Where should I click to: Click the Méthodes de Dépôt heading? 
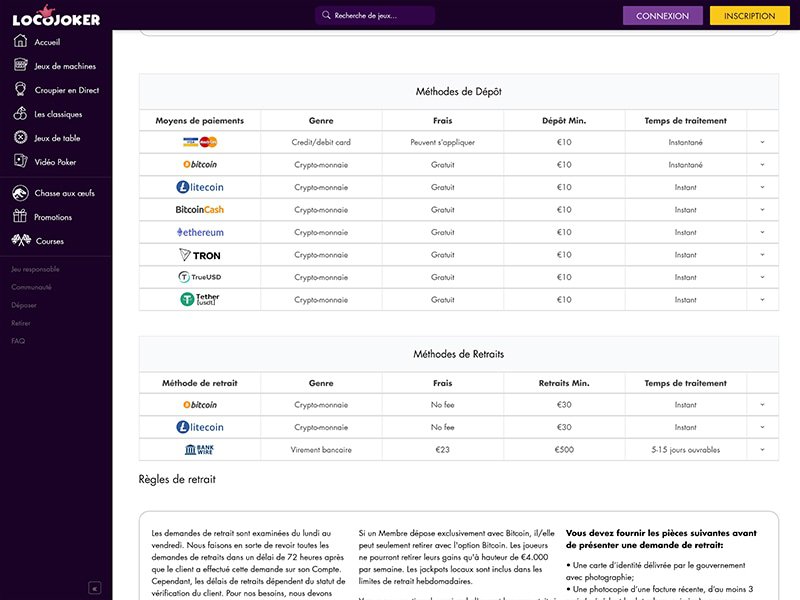coord(459,91)
